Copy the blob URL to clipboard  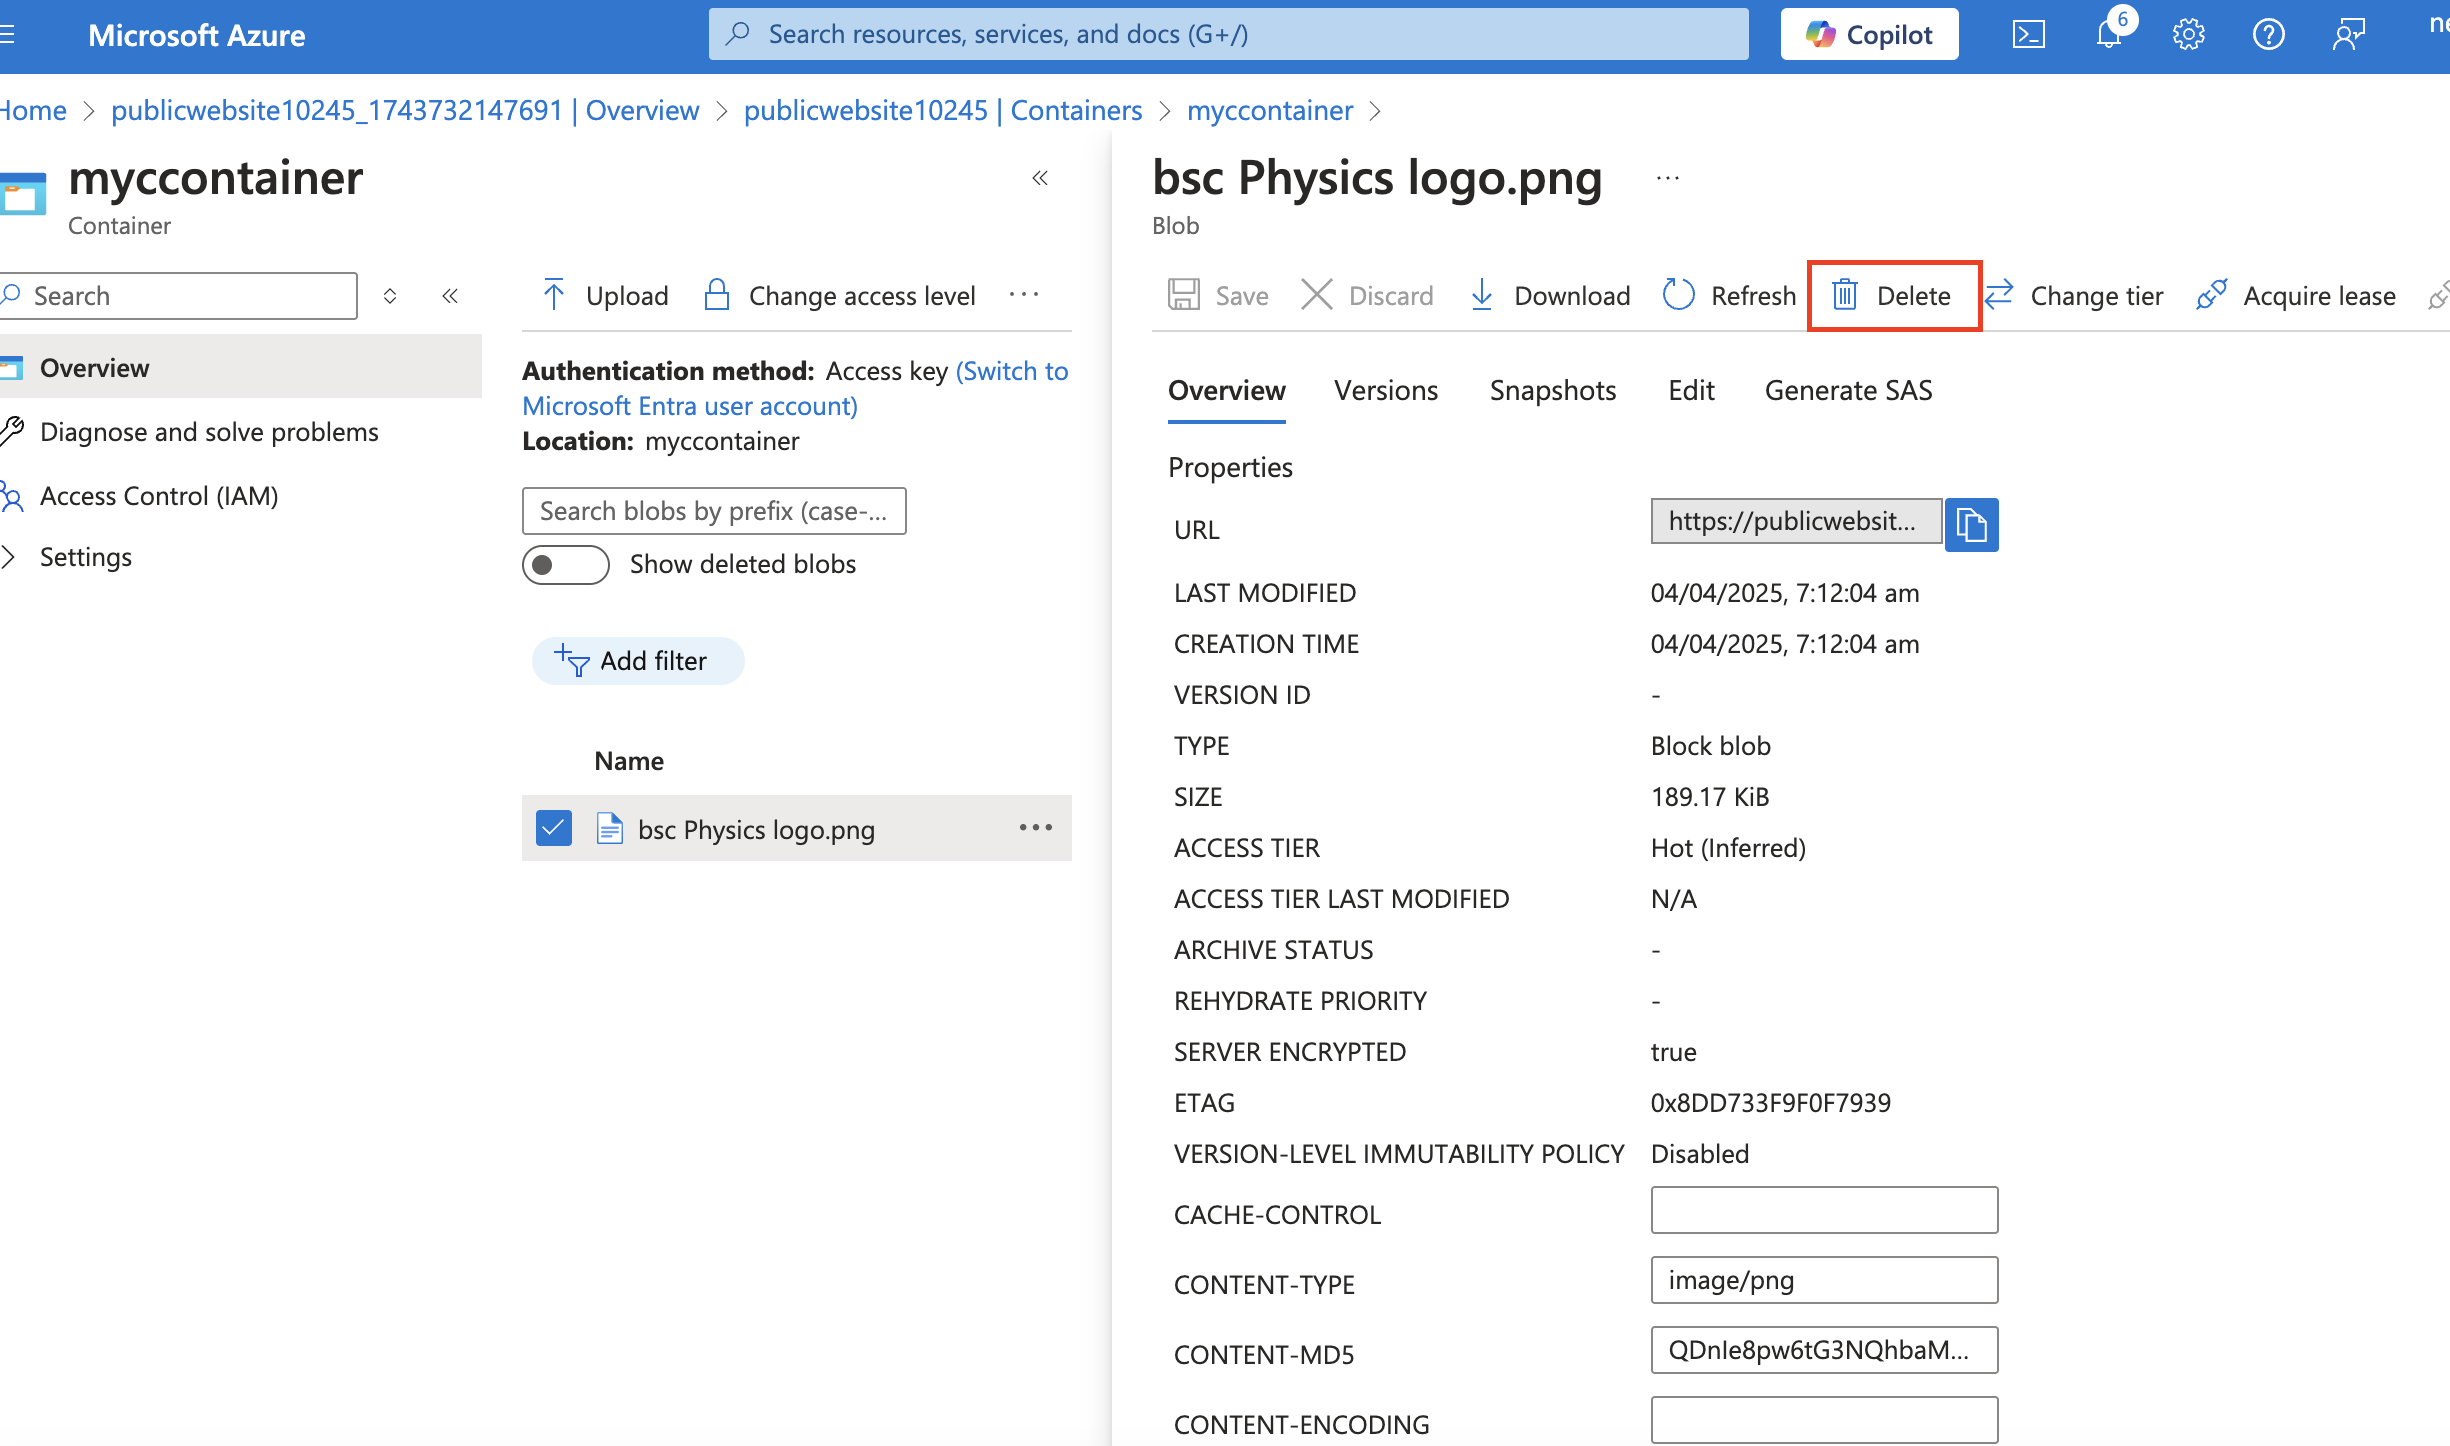pos(1971,524)
